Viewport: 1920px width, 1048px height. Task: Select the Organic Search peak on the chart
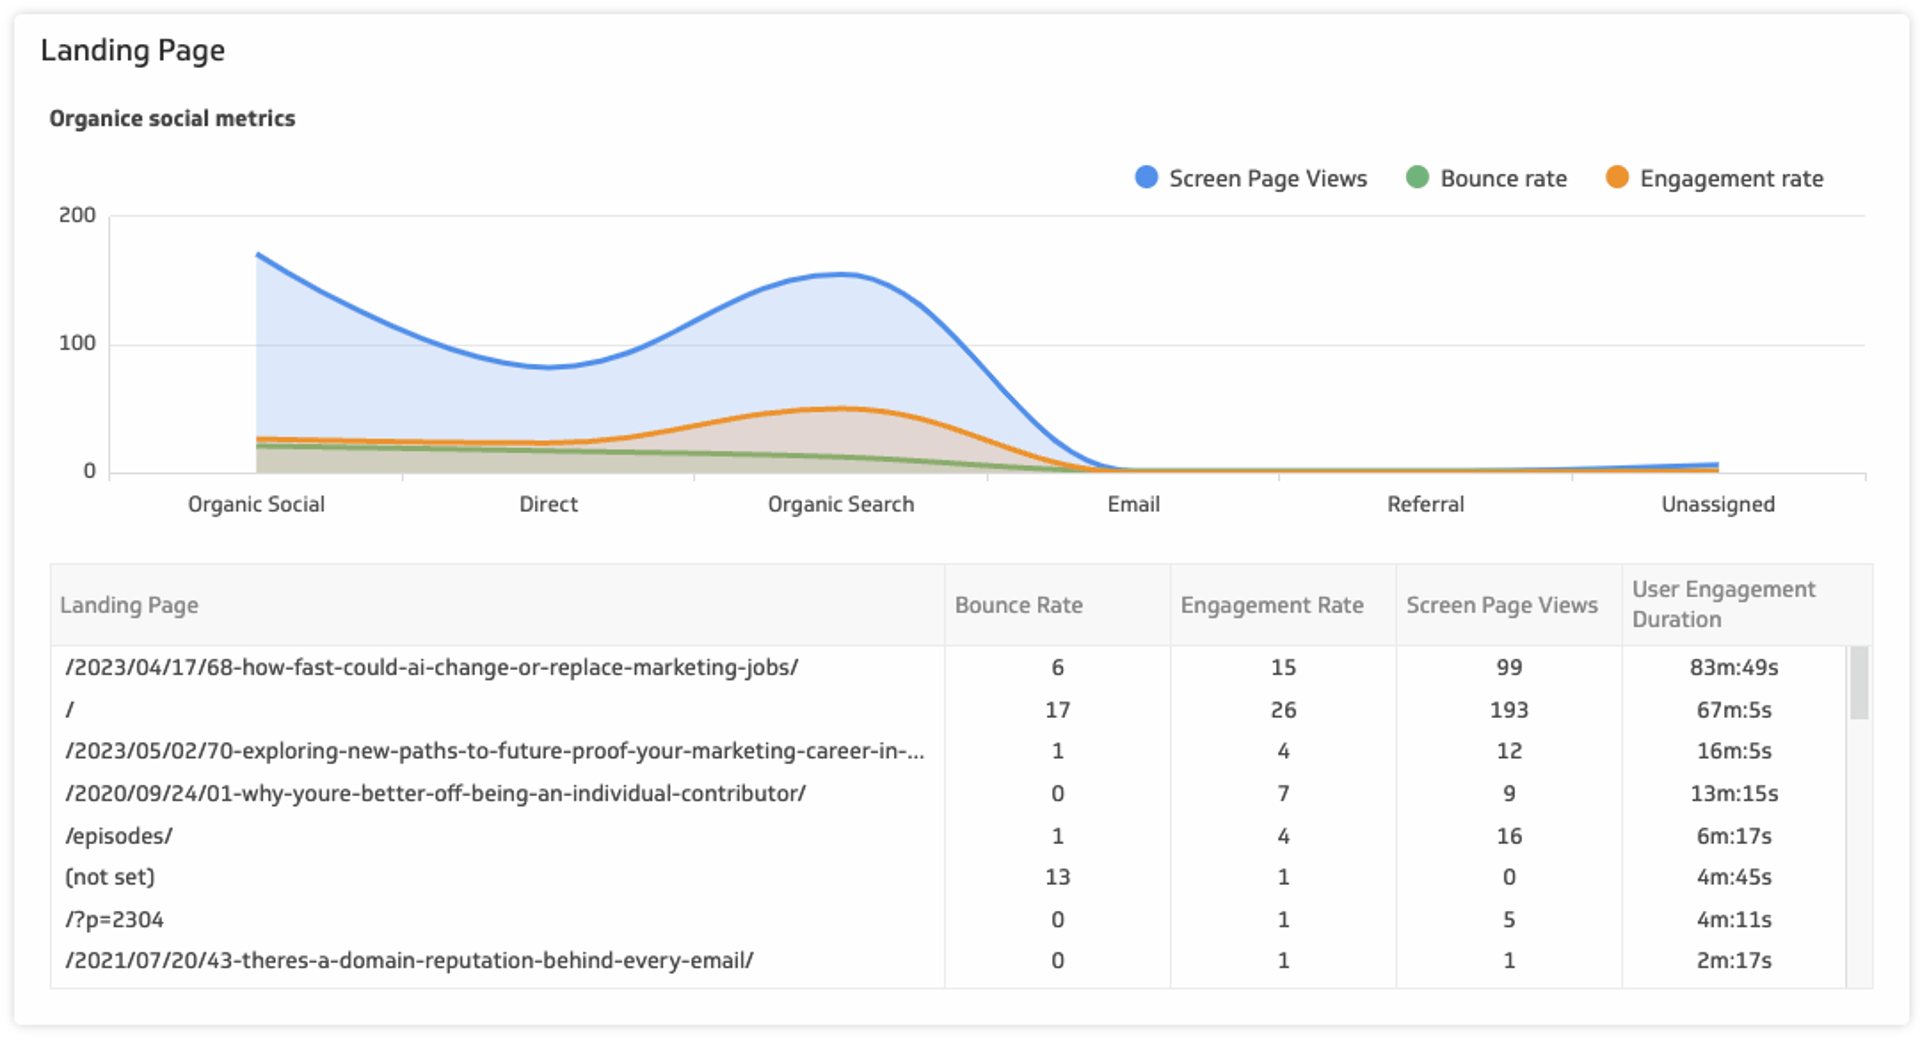(x=840, y=274)
